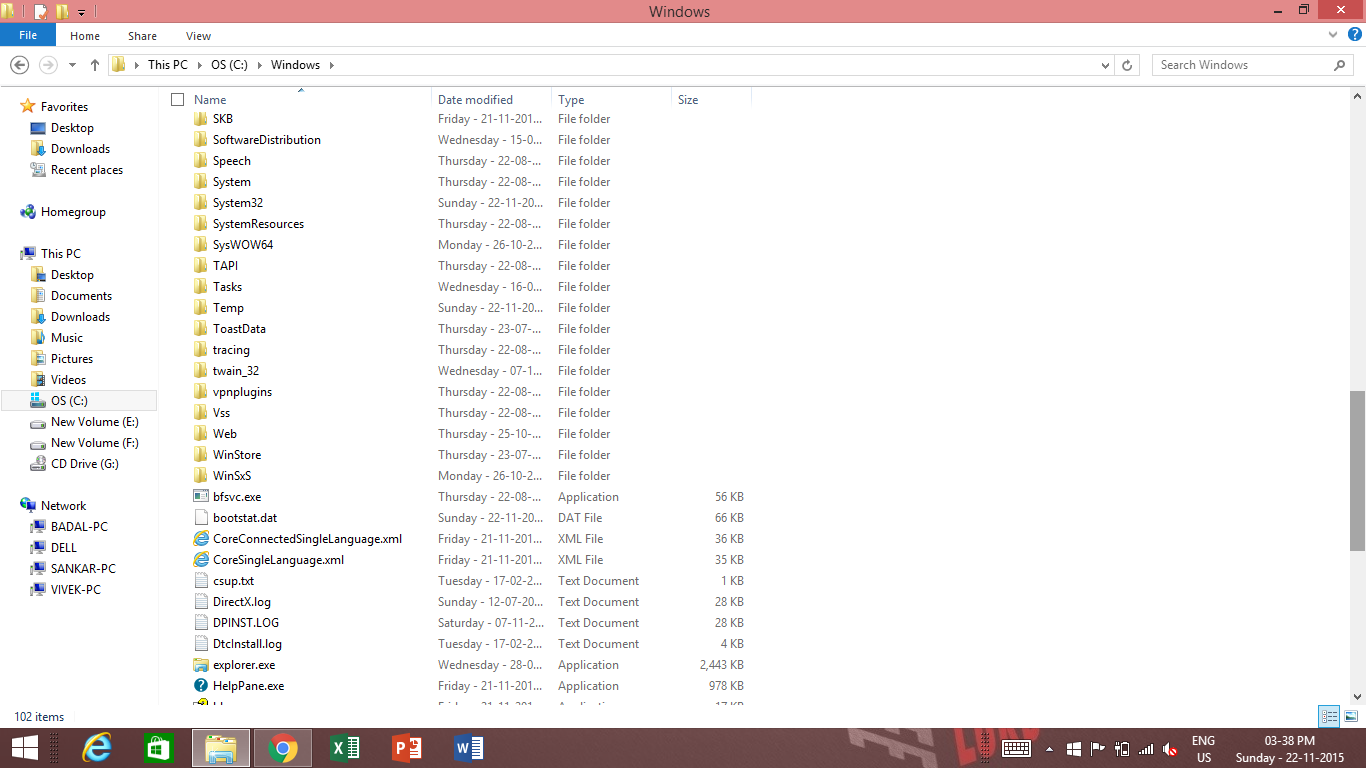This screenshot has width=1366, height=768.
Task: Click the New folder icon in title bar
Action: coord(62,12)
